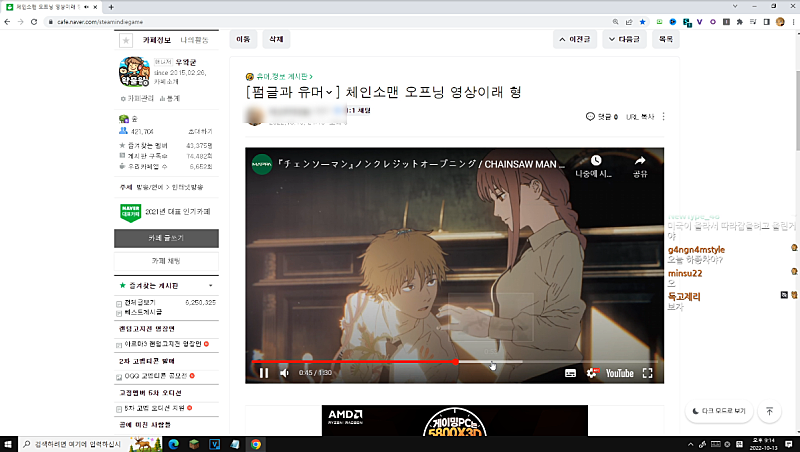The width and height of the screenshot is (800, 452).
Task: Switch to 카페정보 tab
Action: pos(157,40)
